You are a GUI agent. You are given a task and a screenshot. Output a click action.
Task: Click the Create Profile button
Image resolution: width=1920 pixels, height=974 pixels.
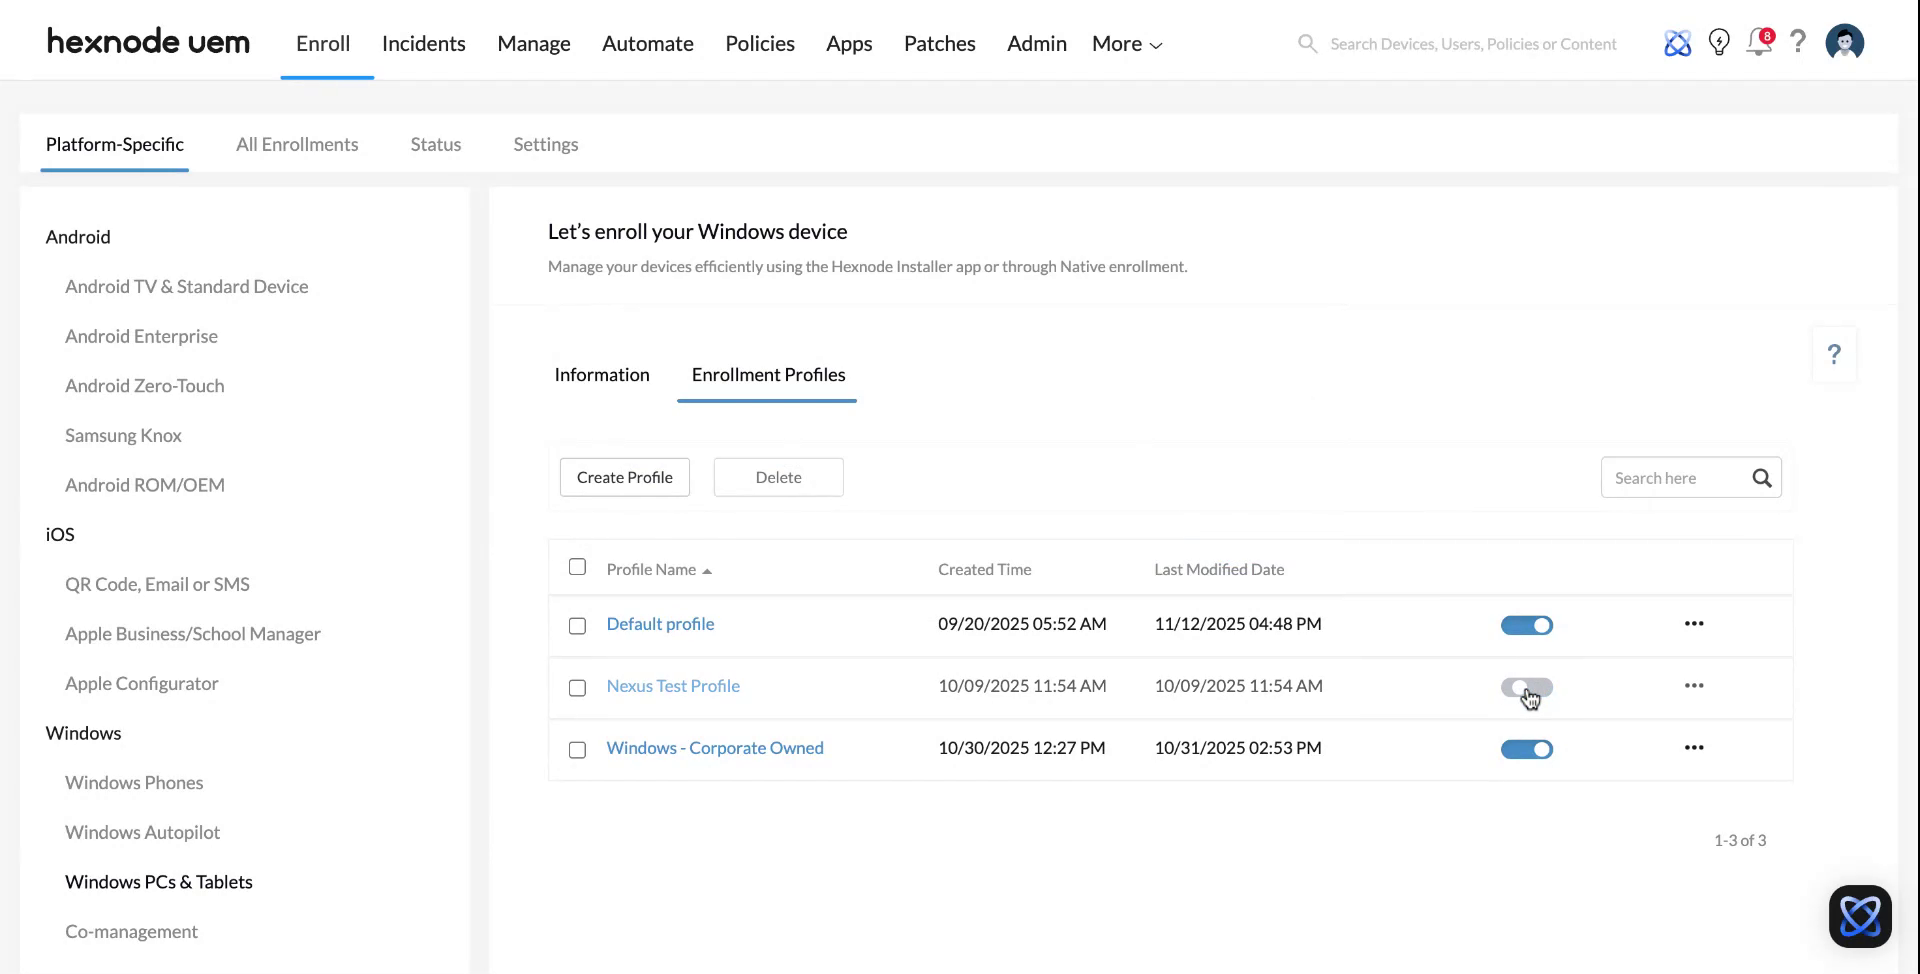coord(624,477)
